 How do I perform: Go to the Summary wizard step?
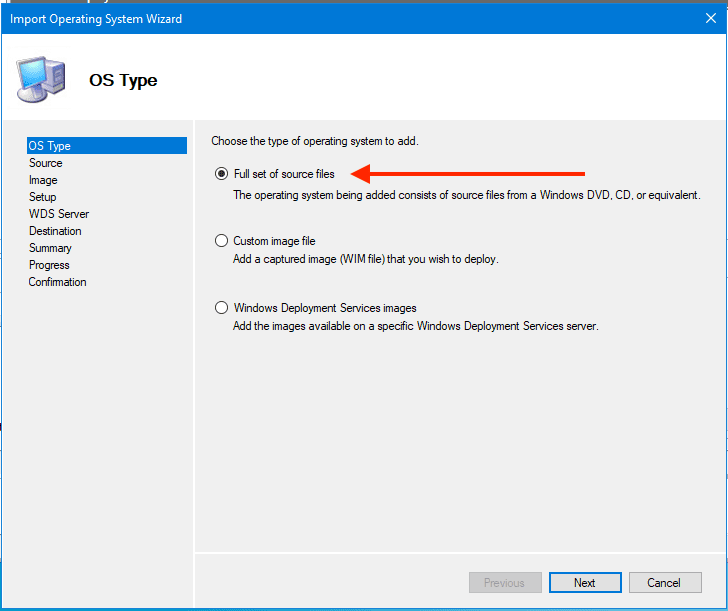(50, 248)
